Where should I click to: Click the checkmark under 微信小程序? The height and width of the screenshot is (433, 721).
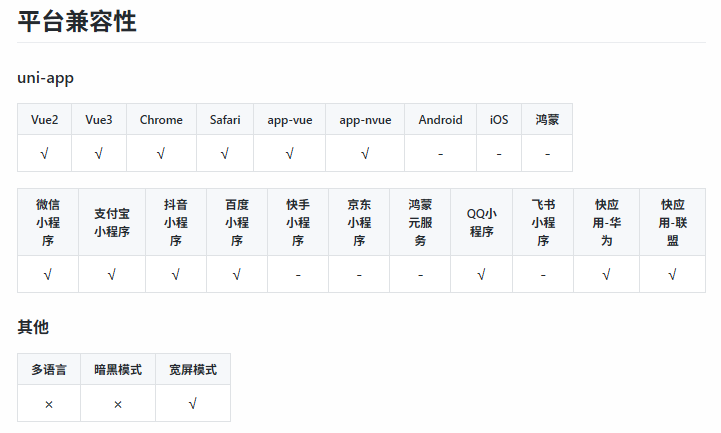click(x=48, y=275)
